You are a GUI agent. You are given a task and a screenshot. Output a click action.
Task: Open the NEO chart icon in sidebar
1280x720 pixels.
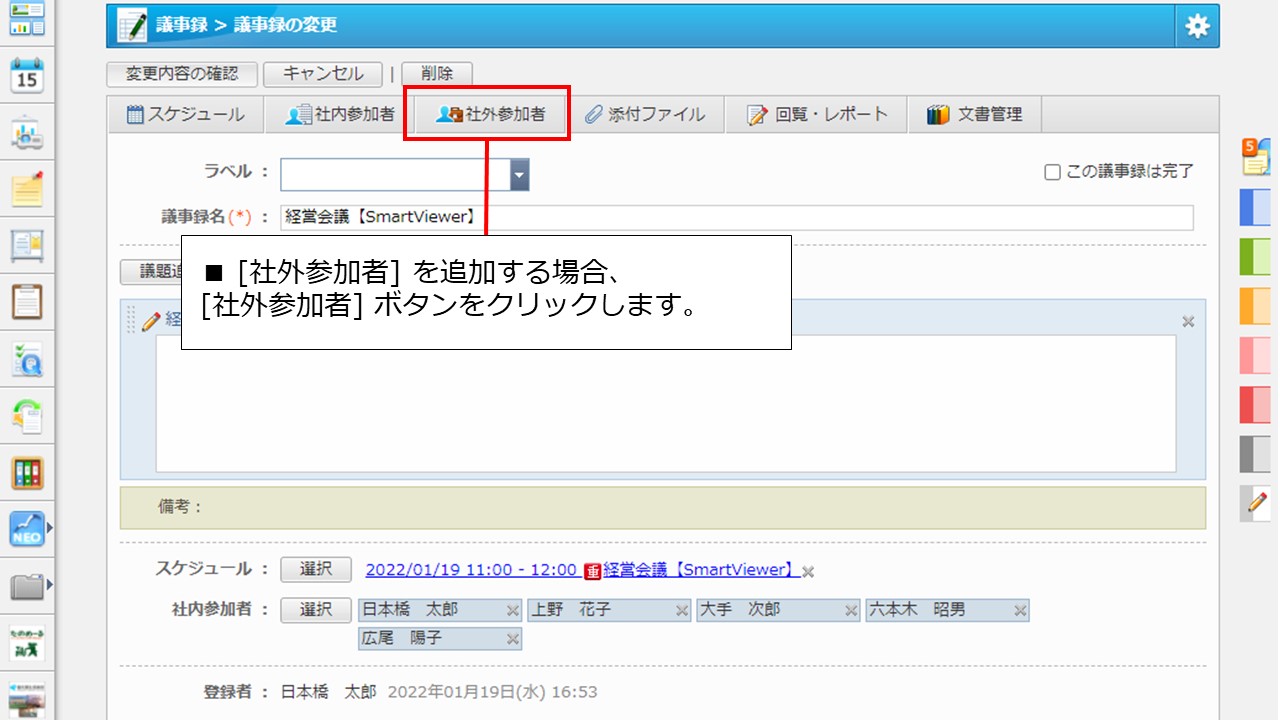tap(27, 529)
